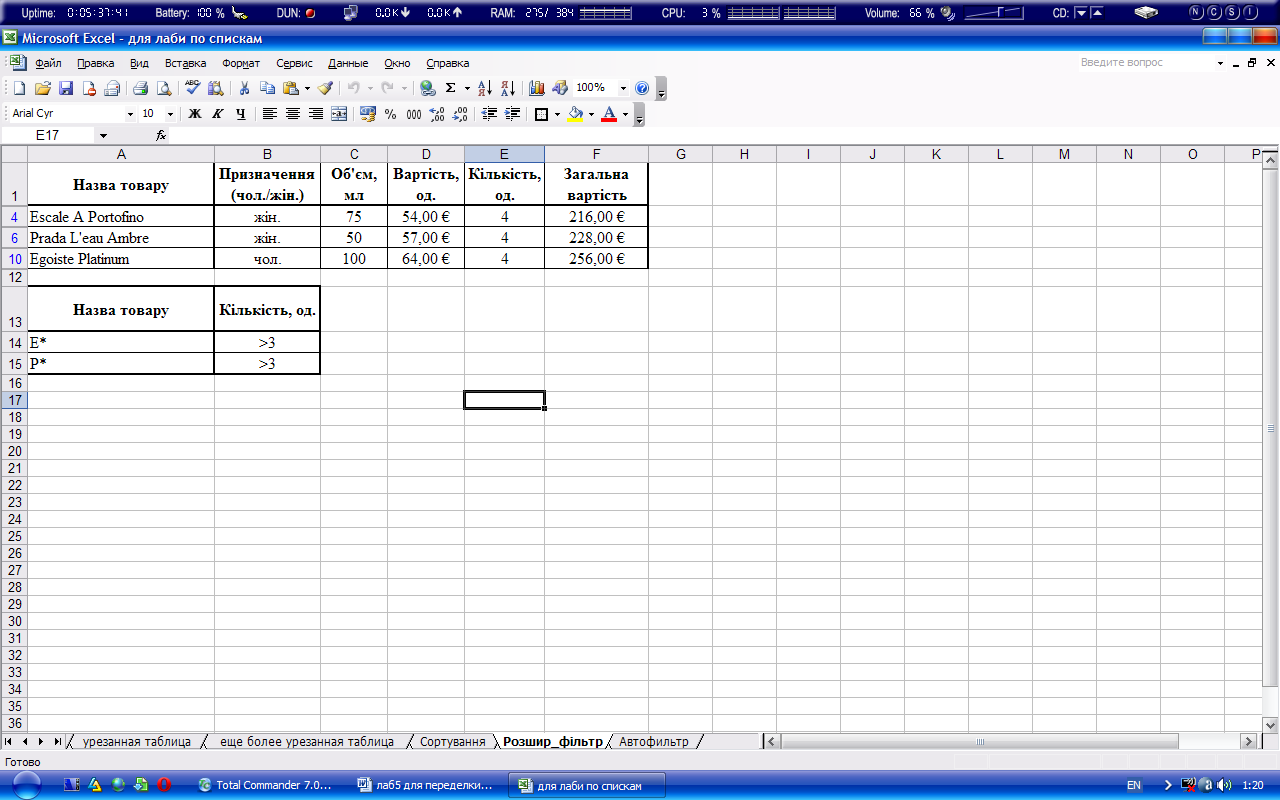
Task: Open Total Commander from the taskbar
Action: click(x=266, y=785)
